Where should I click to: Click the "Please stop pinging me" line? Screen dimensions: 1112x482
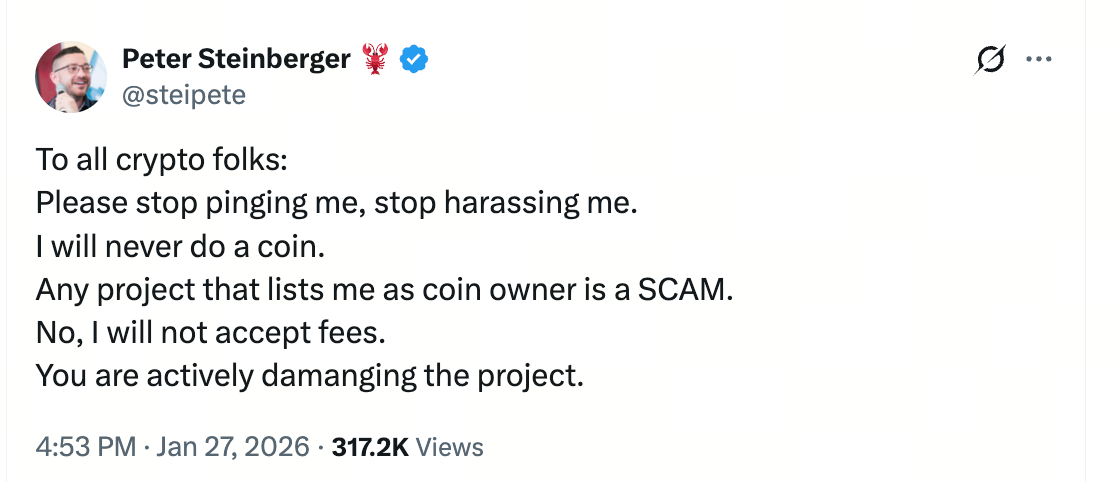pyautogui.click(x=335, y=203)
